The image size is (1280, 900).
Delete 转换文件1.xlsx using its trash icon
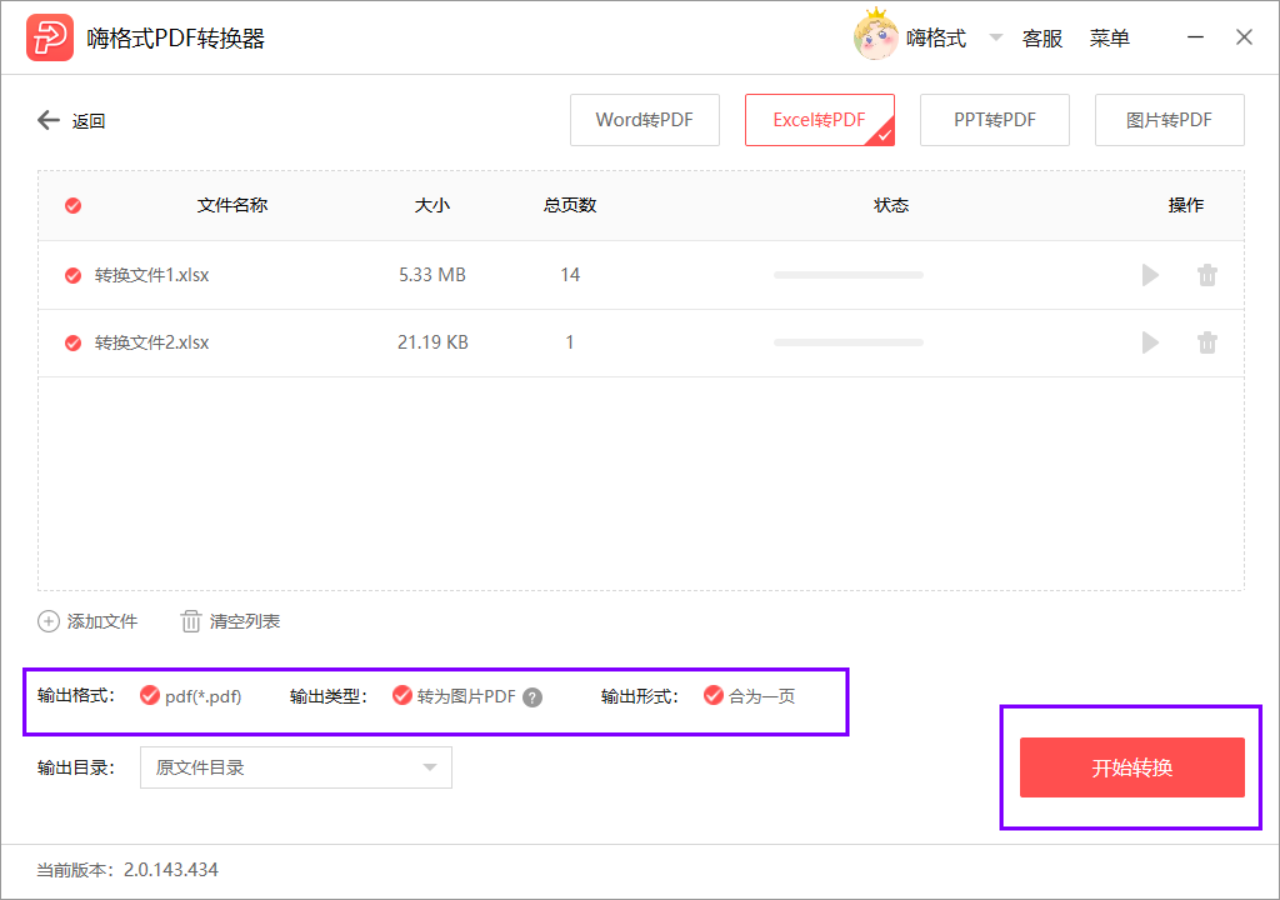coord(1207,275)
